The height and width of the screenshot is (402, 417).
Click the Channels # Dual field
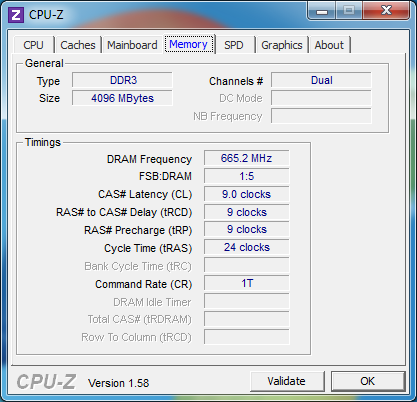321,80
